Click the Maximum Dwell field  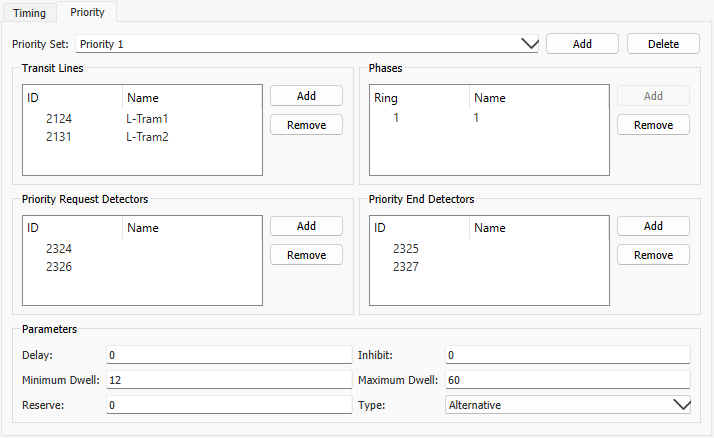[567, 380]
